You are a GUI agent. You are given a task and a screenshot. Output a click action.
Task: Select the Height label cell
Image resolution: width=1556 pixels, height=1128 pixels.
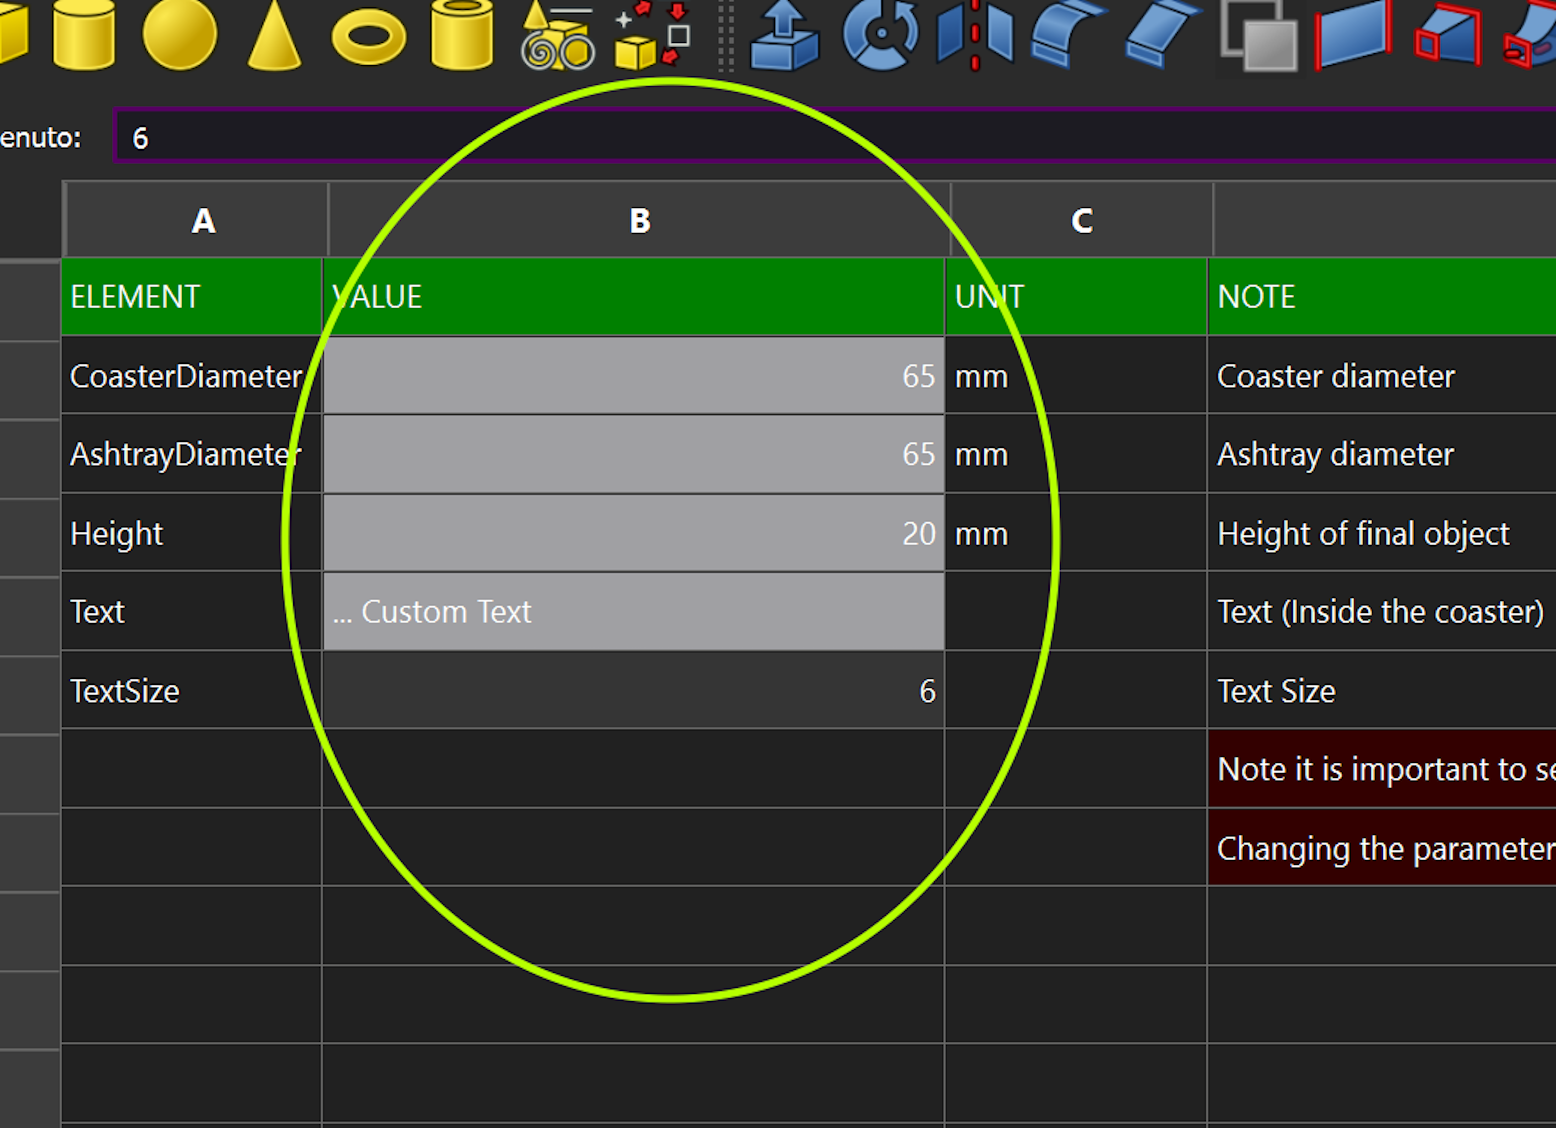pos(192,533)
